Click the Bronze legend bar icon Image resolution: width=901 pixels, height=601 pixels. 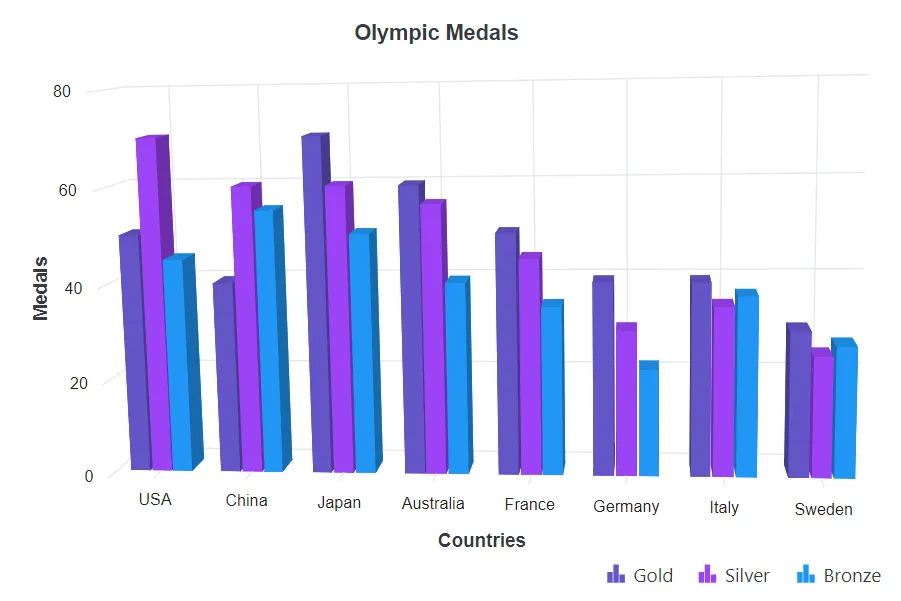[x=806, y=574]
